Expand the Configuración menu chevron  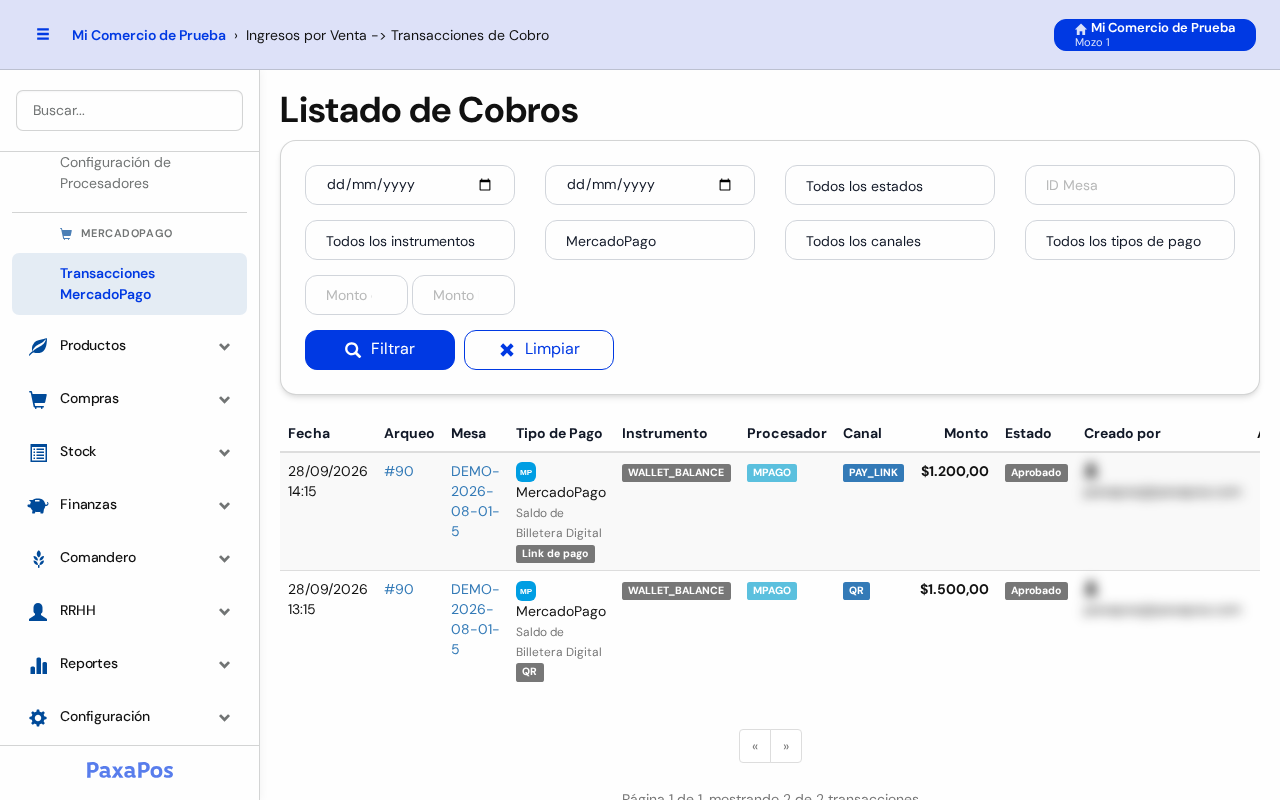225,717
